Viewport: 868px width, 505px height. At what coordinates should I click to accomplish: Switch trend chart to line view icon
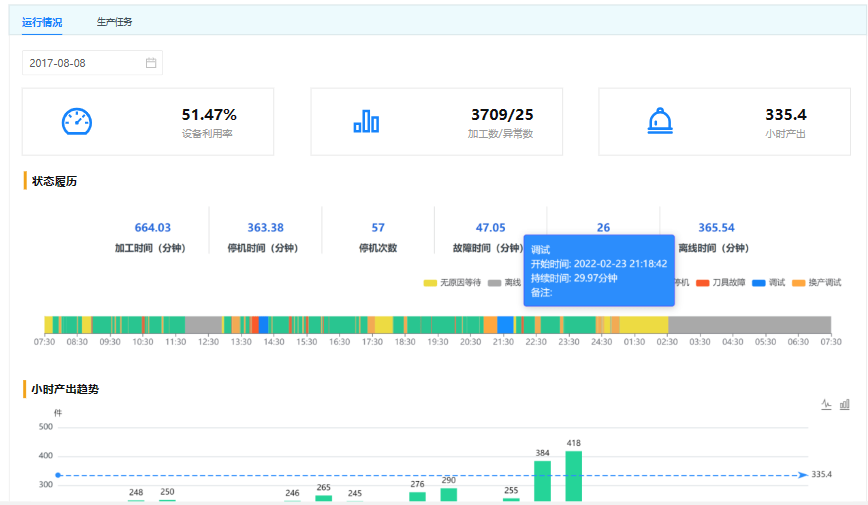click(827, 404)
